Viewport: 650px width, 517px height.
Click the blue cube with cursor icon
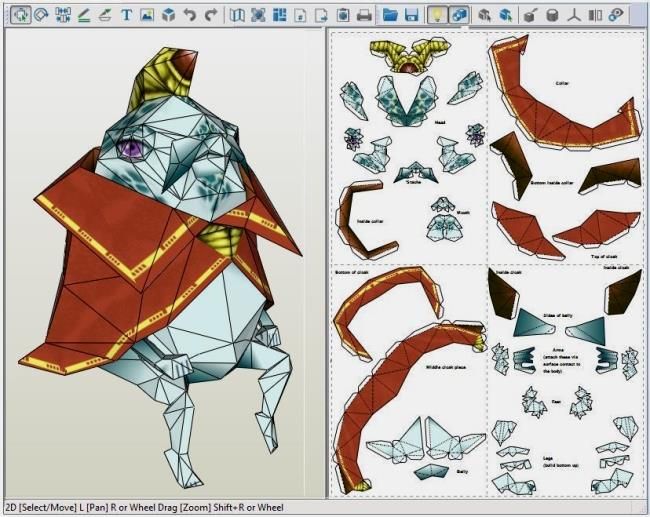505,16
